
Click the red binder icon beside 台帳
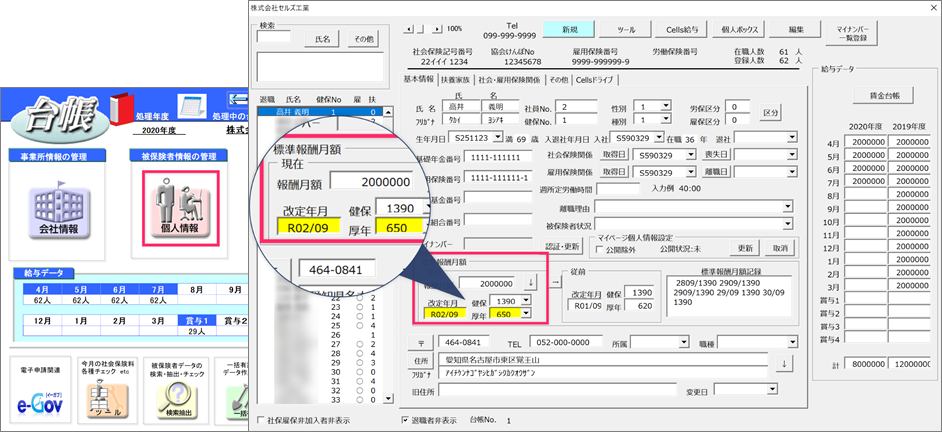pyautogui.click(x=121, y=108)
